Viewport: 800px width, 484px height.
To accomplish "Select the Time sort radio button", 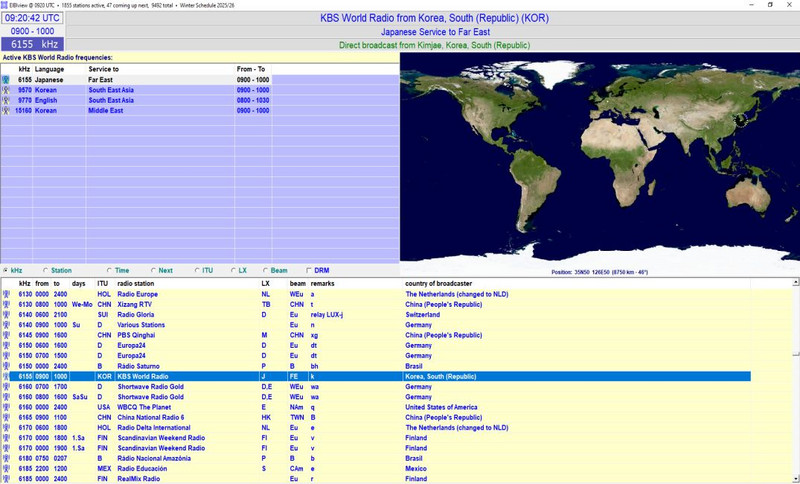I will tap(109, 270).
